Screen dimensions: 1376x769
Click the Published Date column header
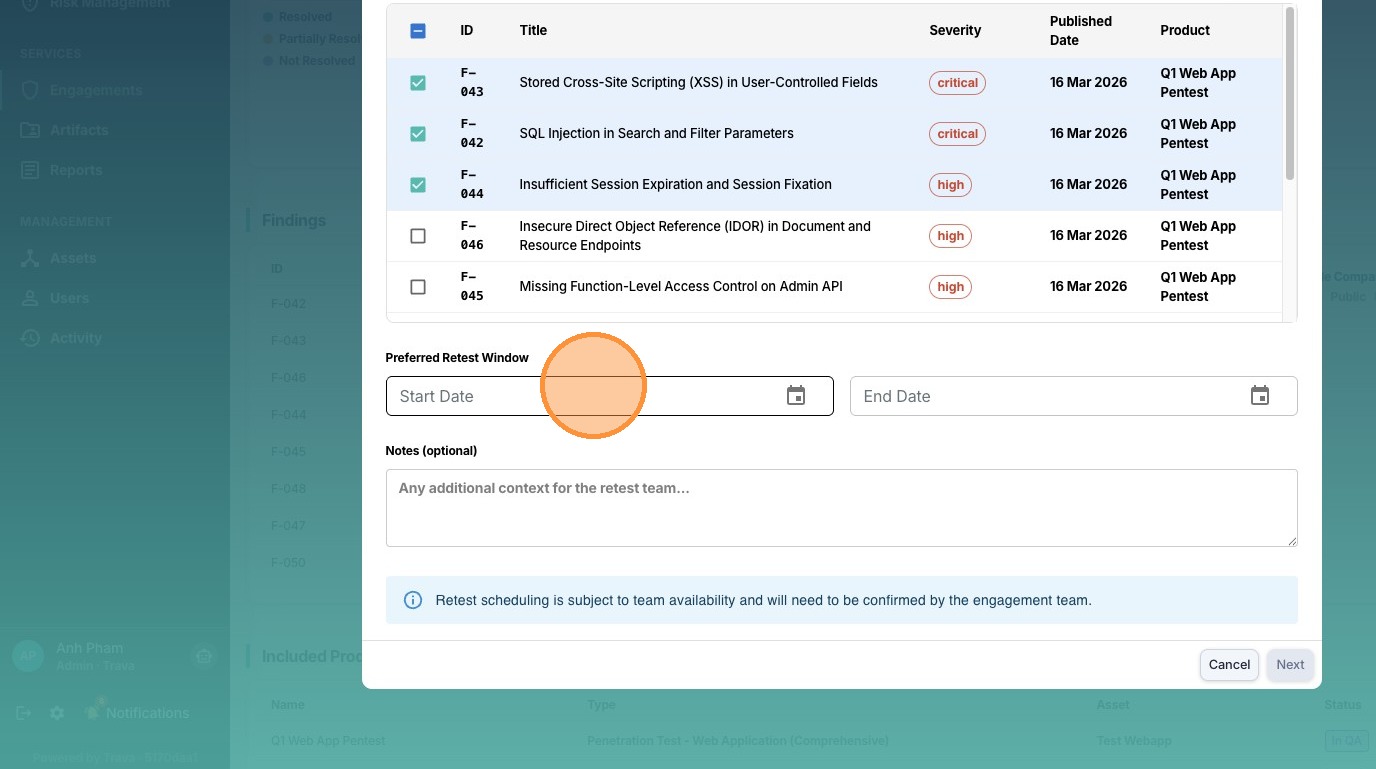point(1080,30)
